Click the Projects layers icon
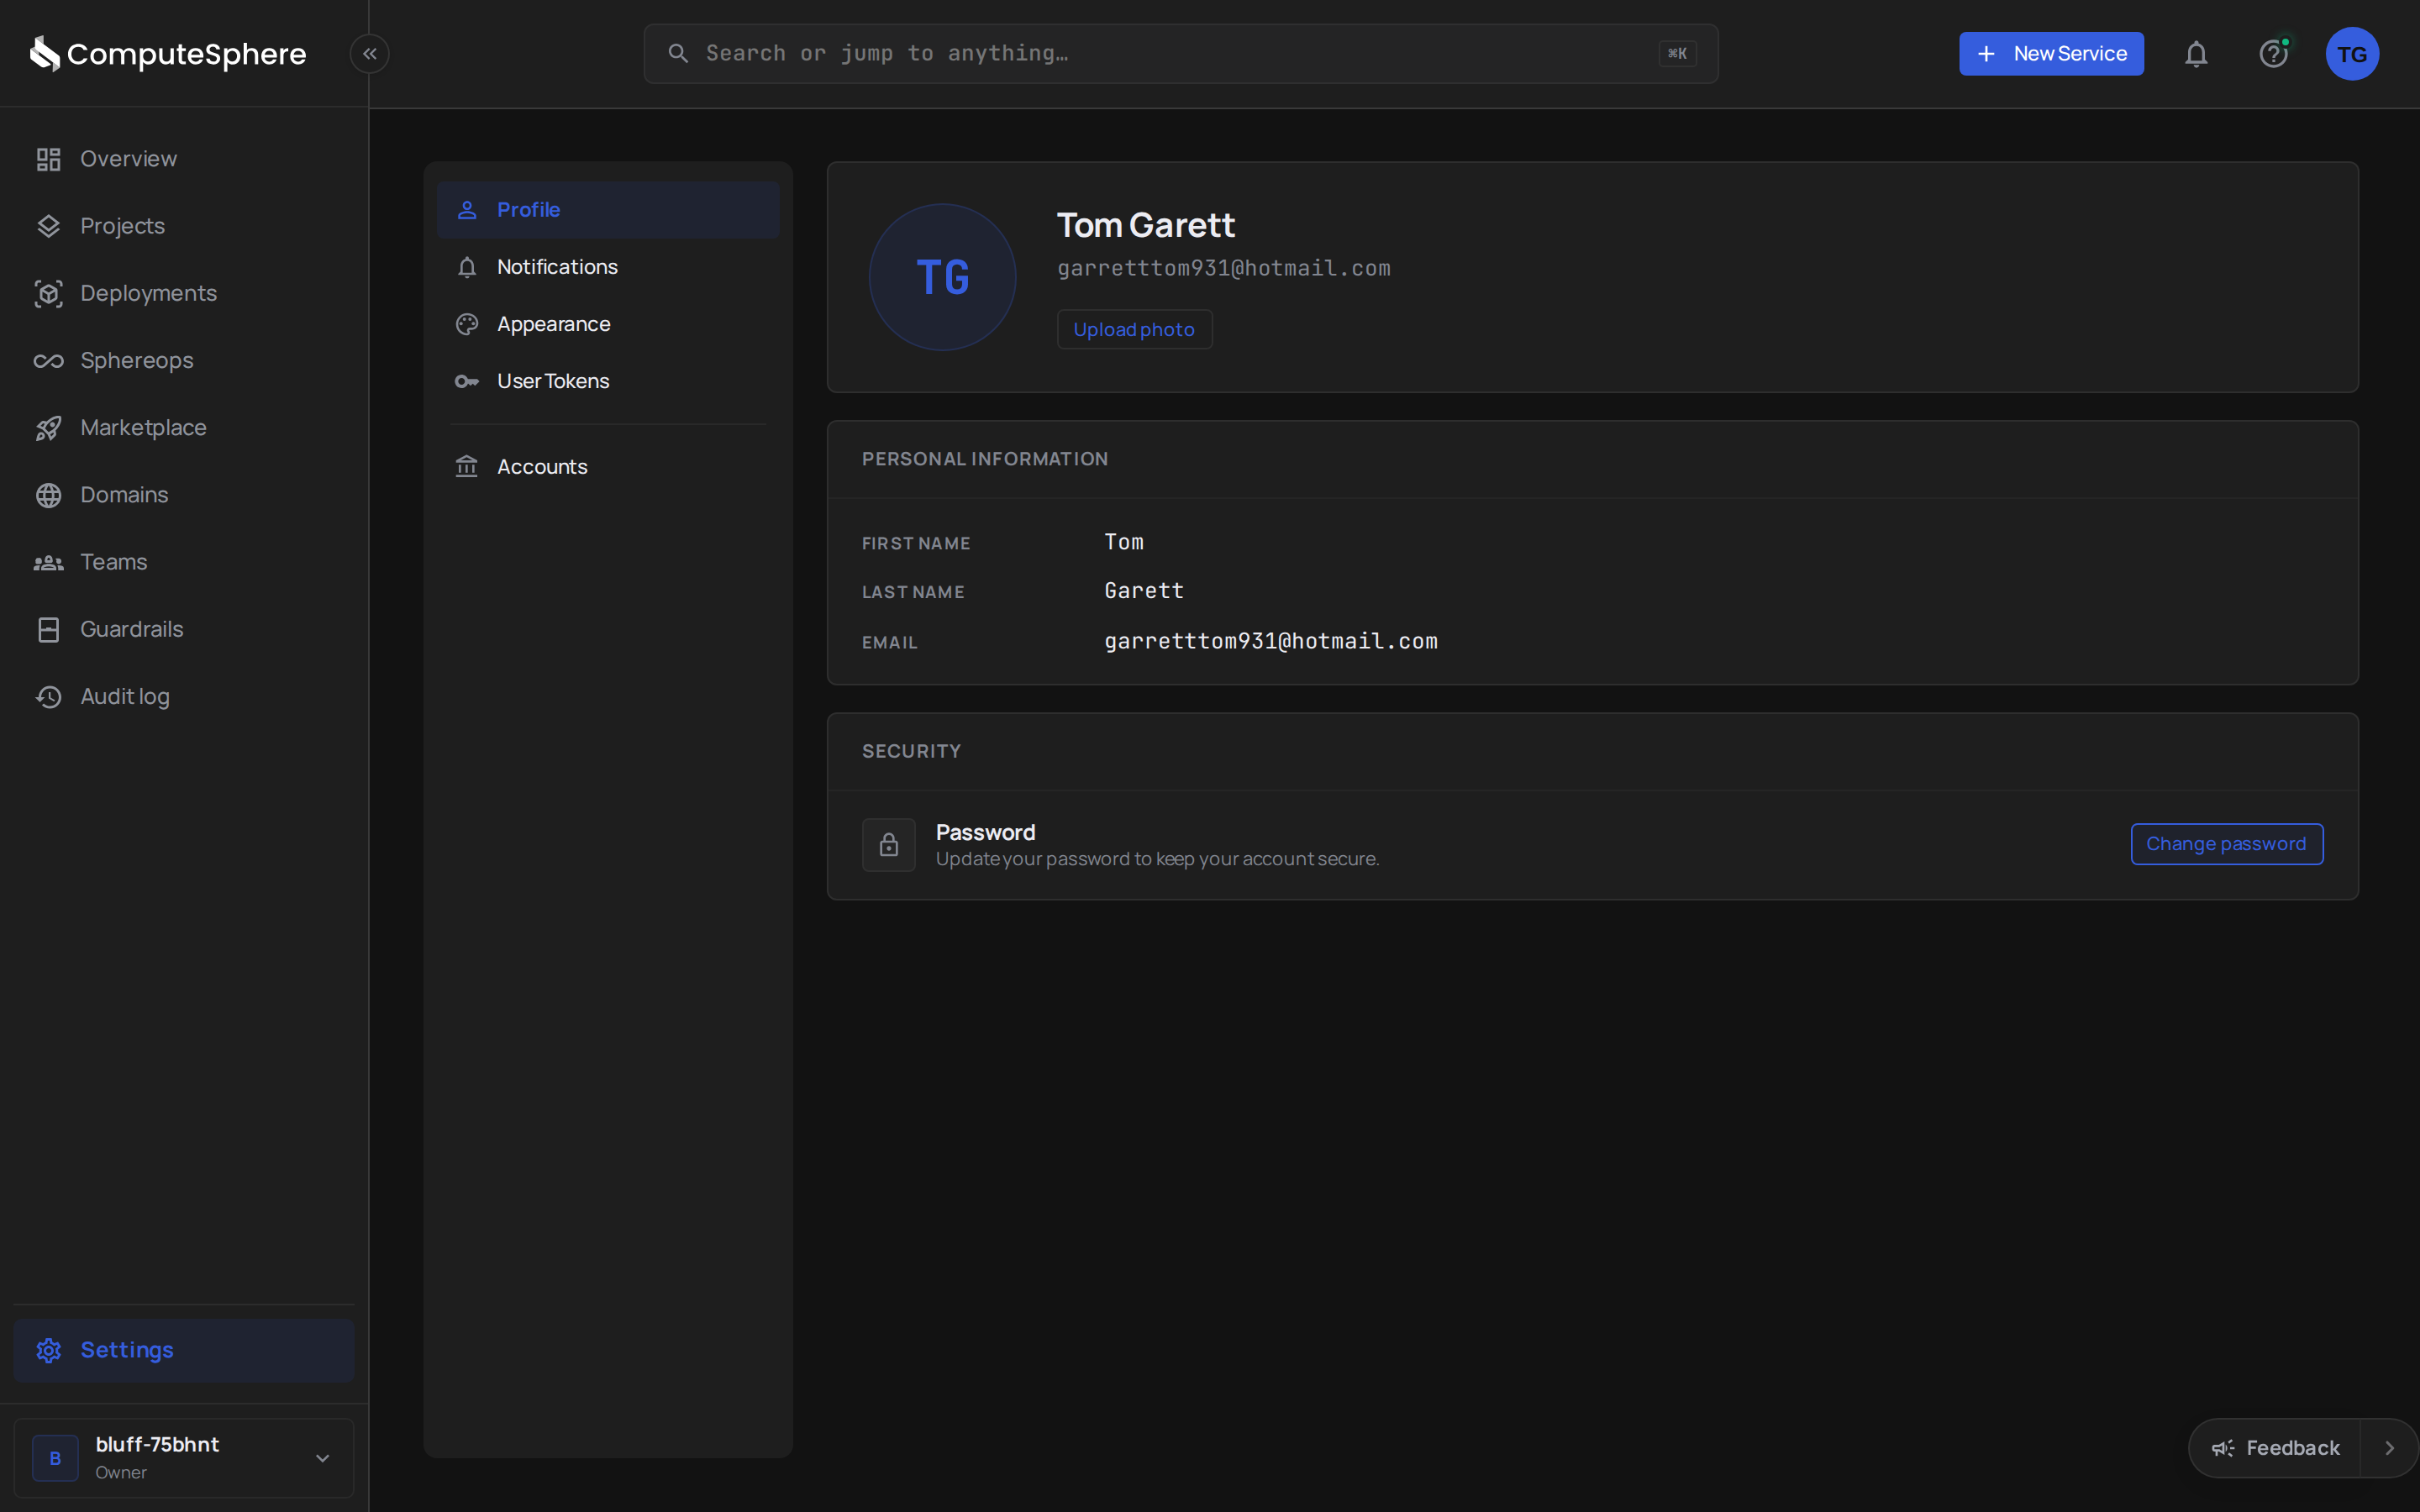2420x1512 pixels. [x=49, y=226]
